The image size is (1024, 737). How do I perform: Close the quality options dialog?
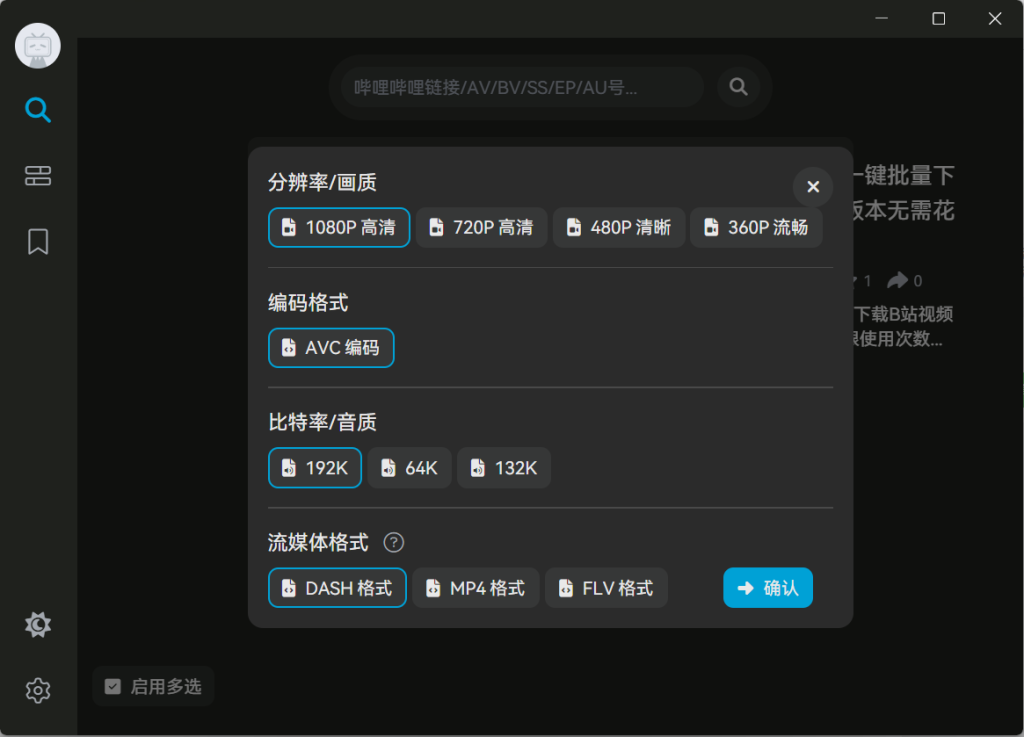812,186
